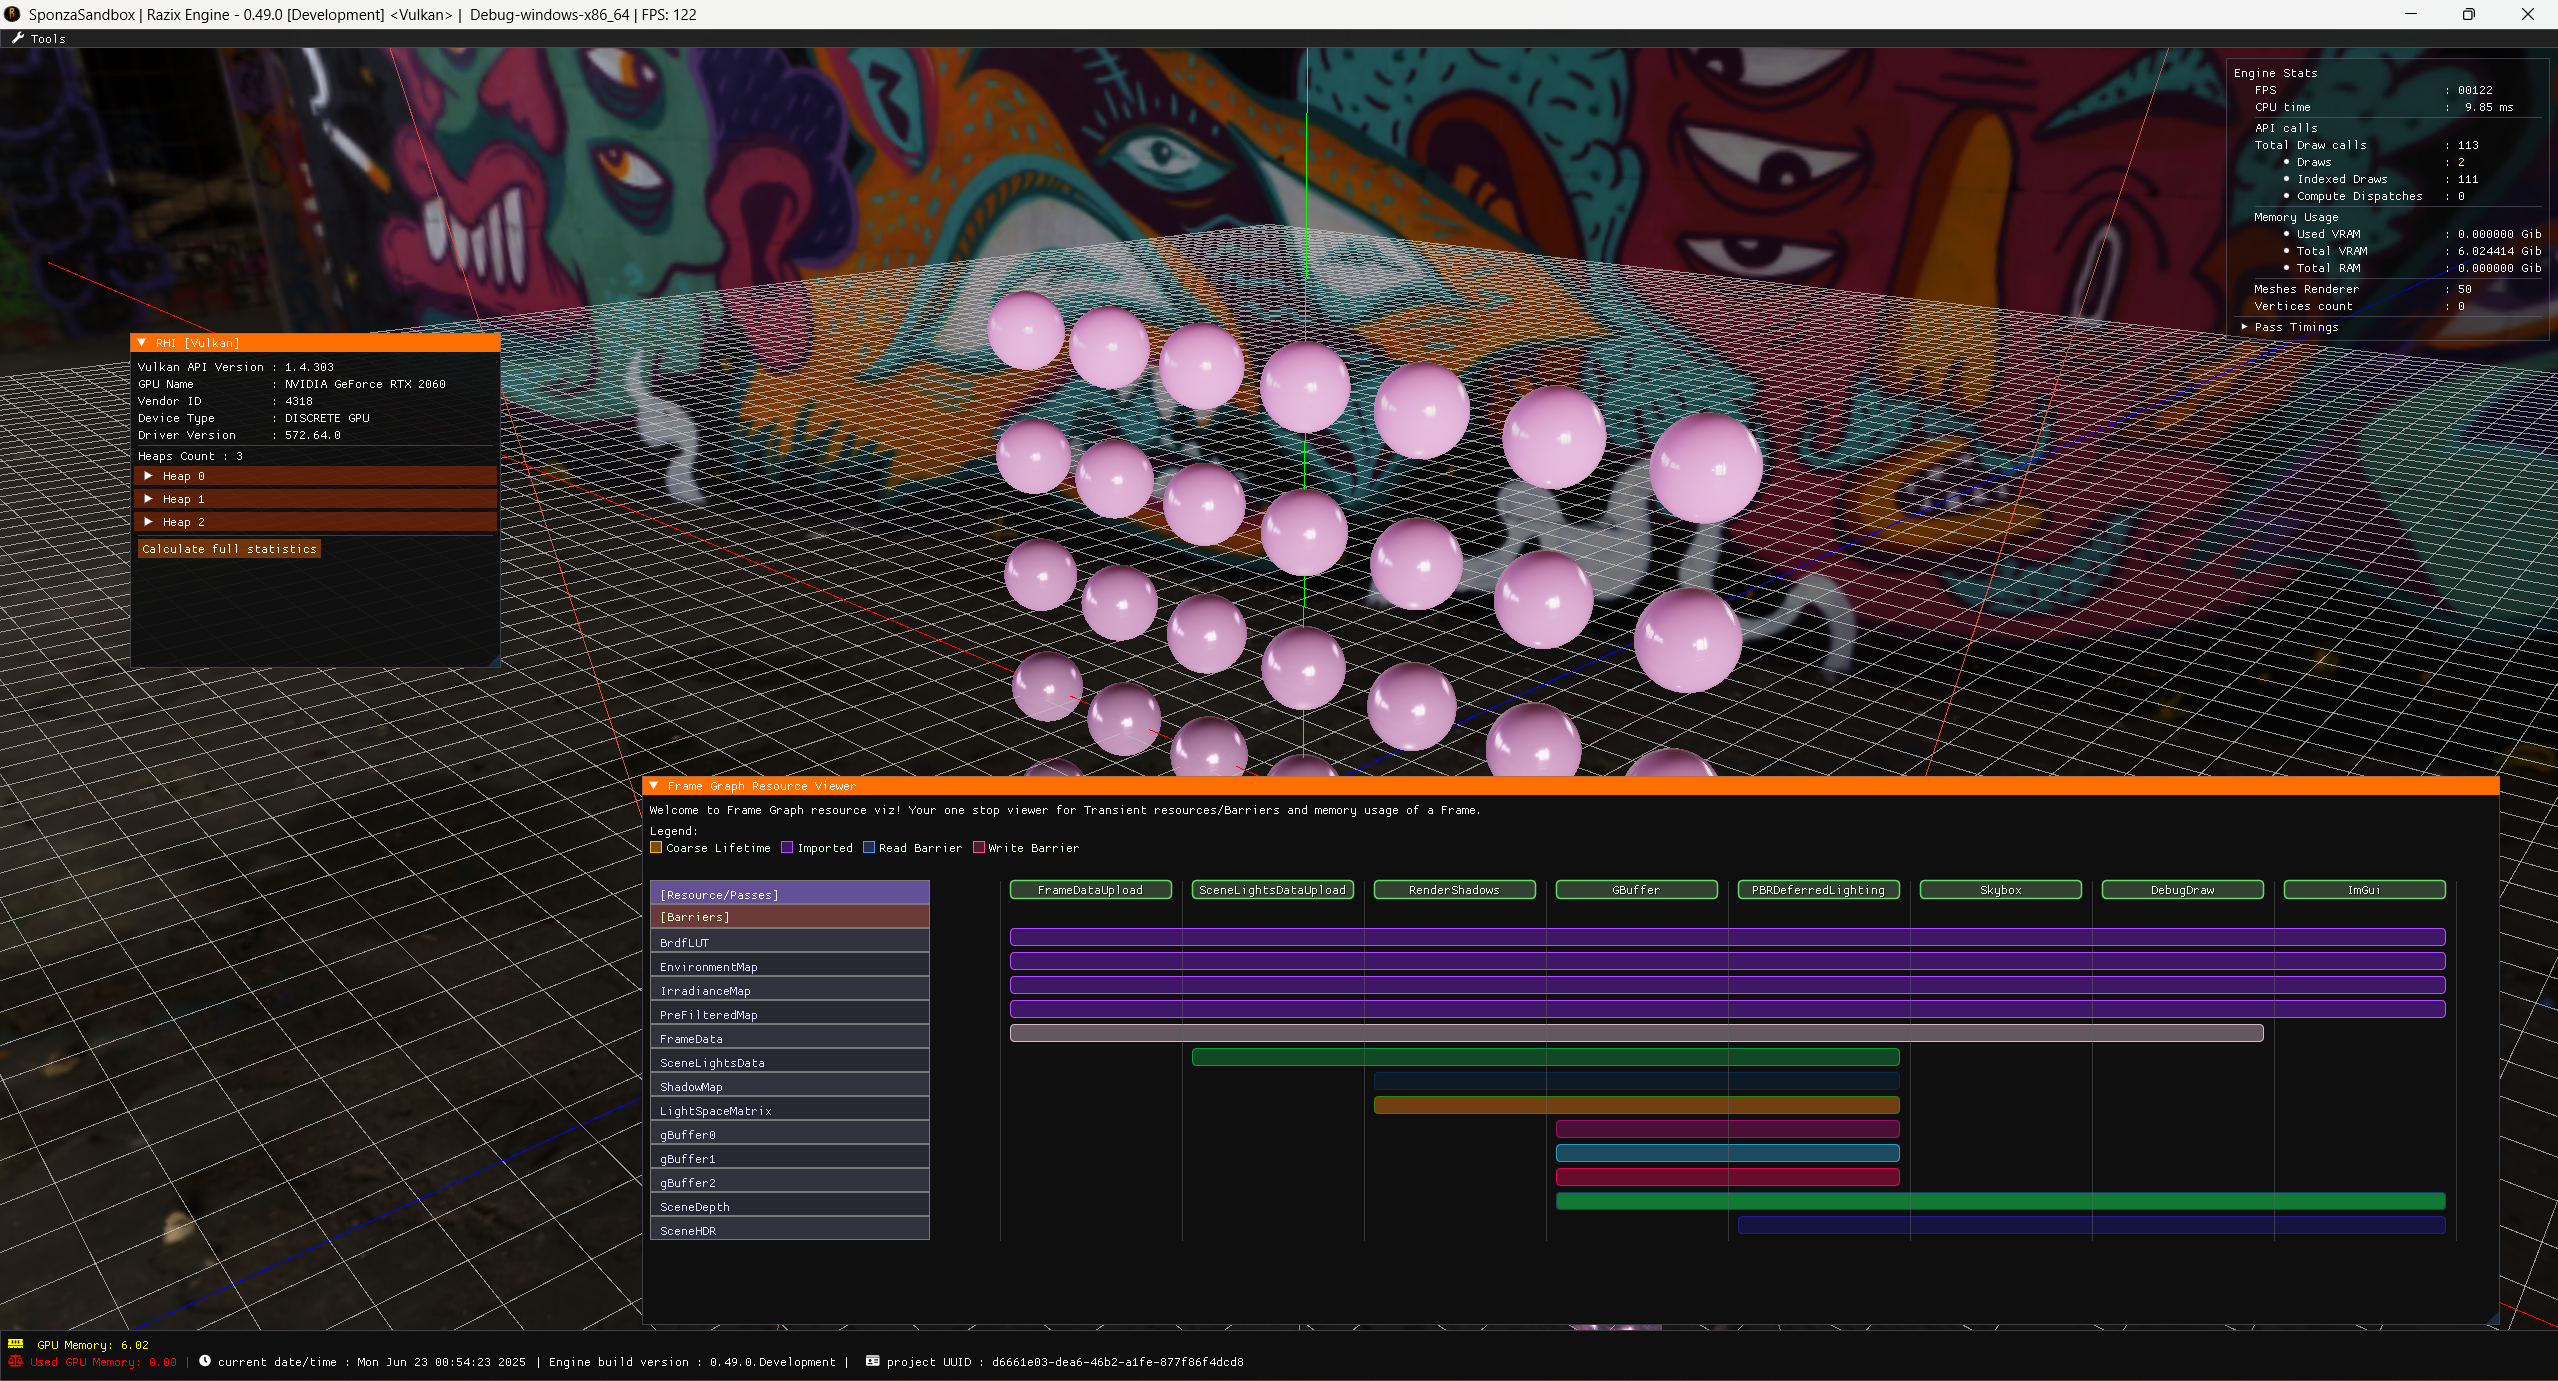Select the SceneDepth resource row
This screenshot has width=2558, height=1381.
tap(790, 1206)
